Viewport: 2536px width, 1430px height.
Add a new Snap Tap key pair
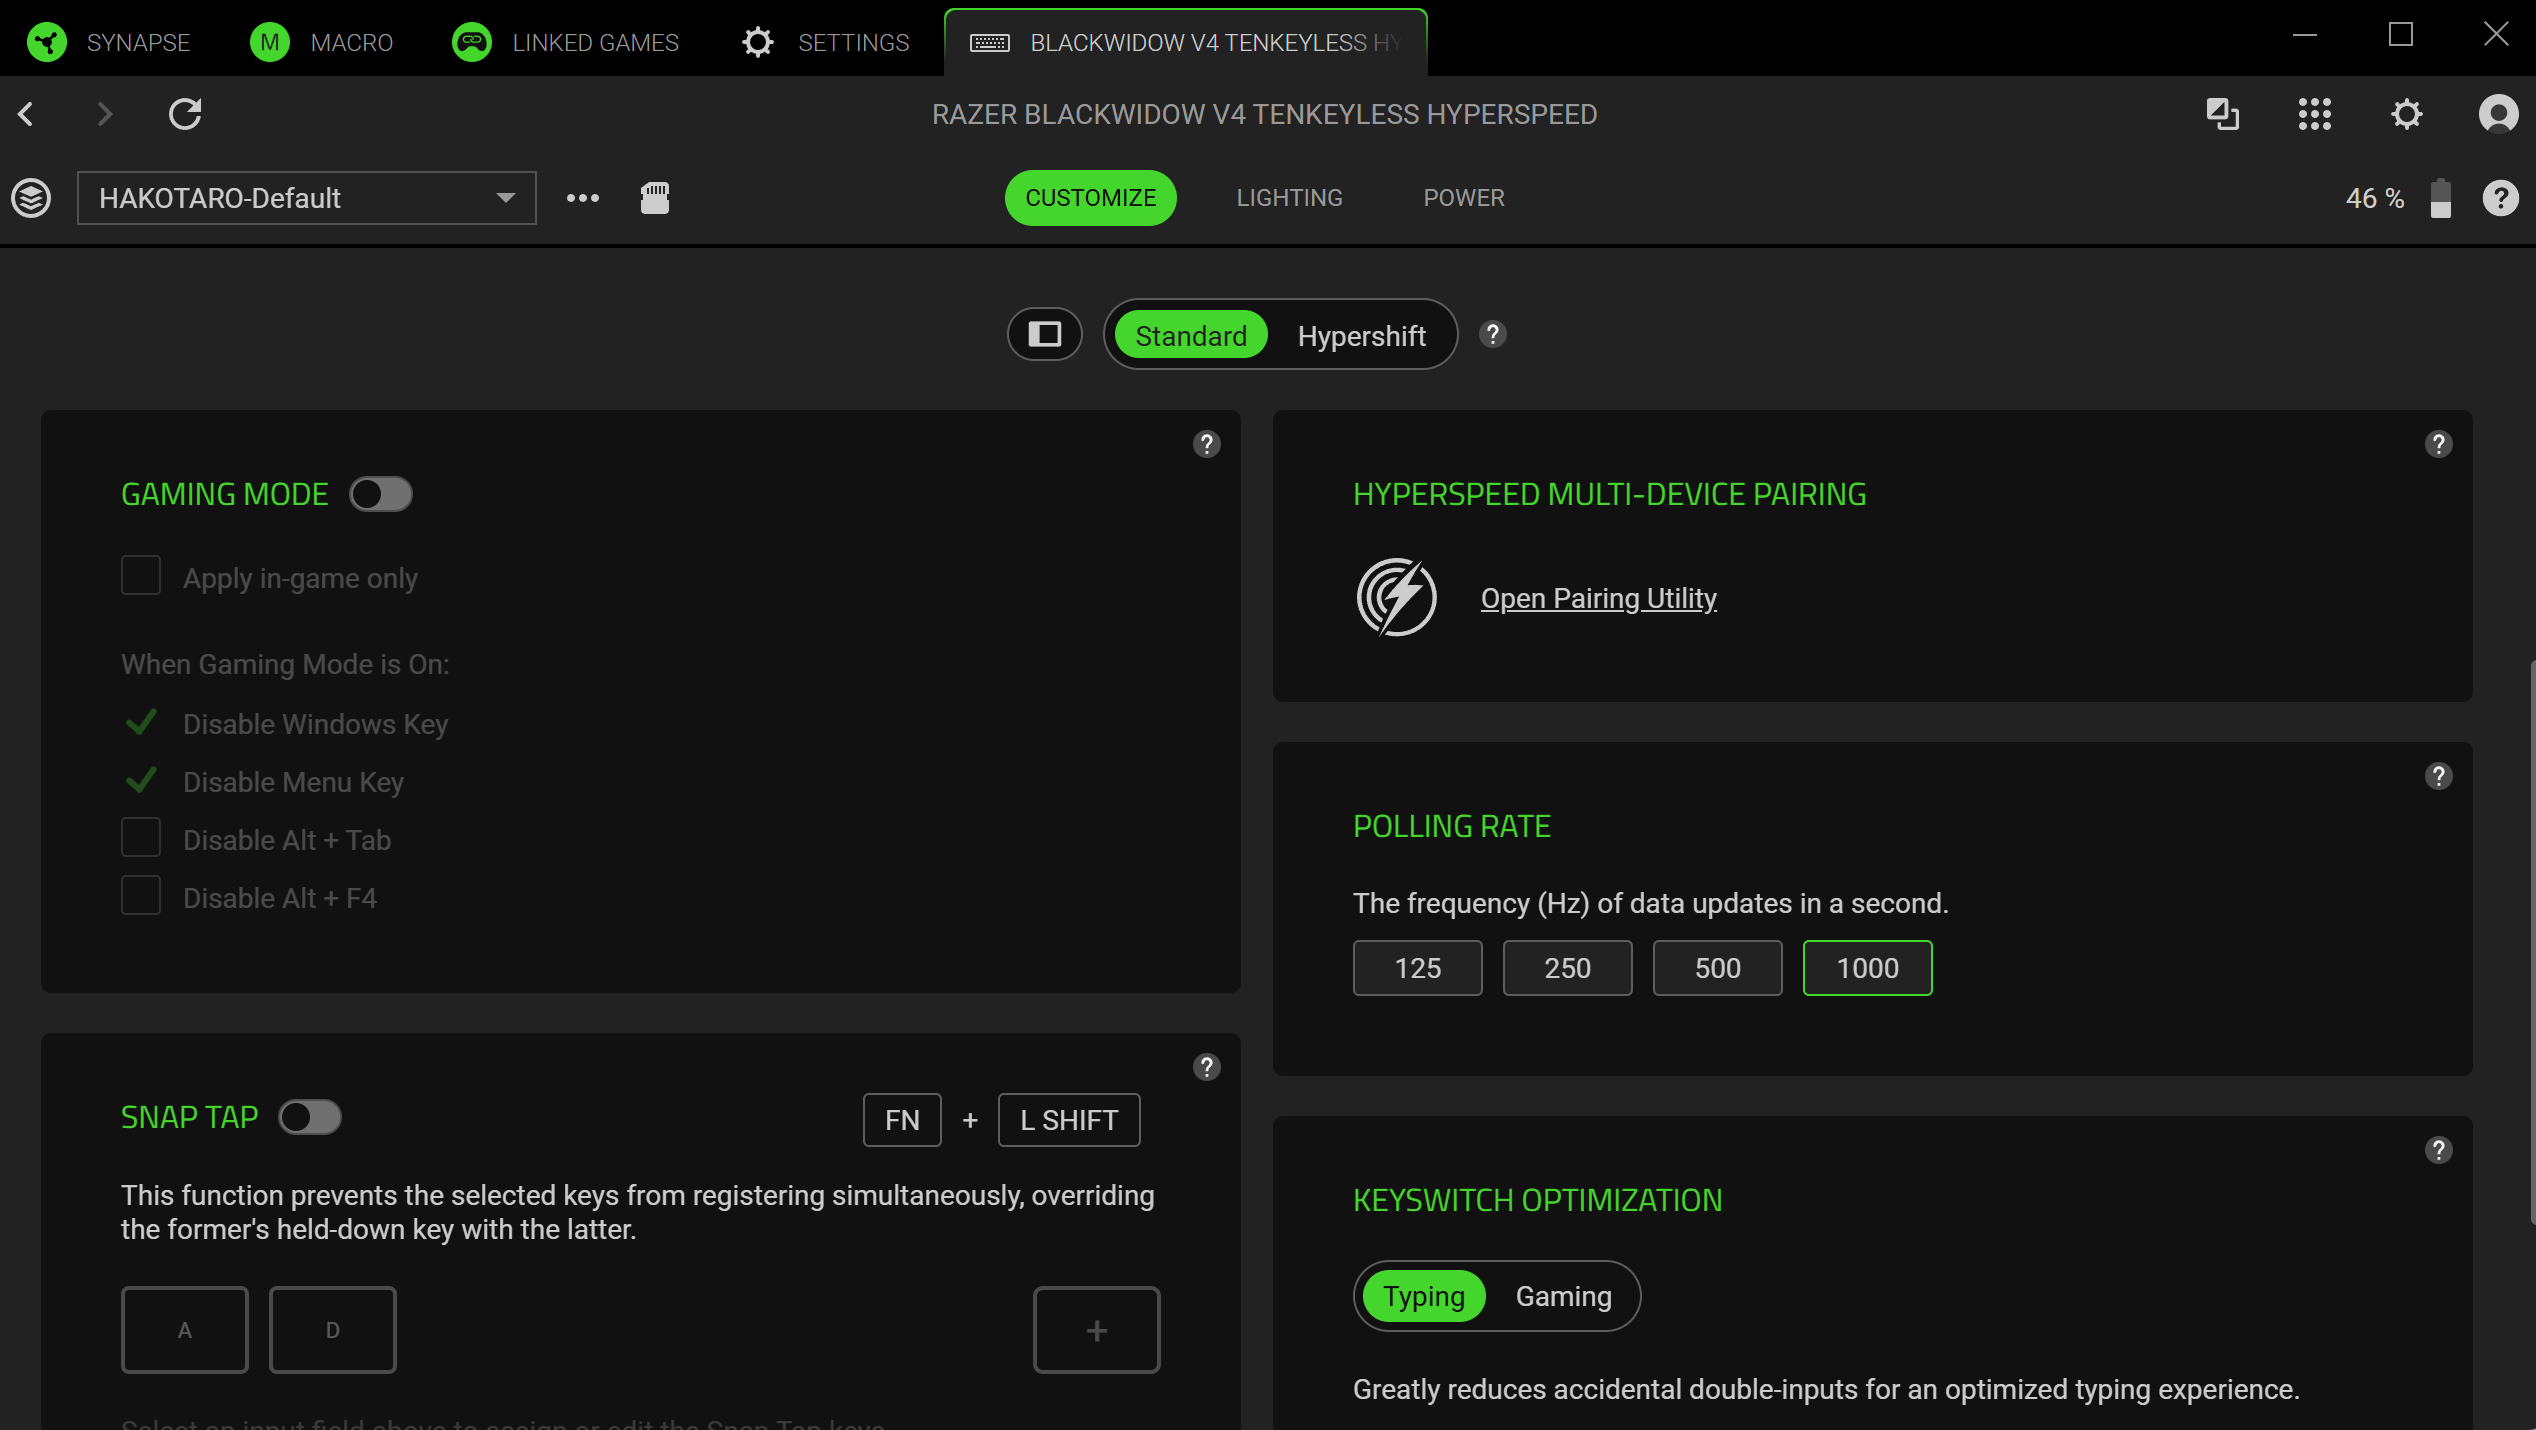click(x=1097, y=1330)
